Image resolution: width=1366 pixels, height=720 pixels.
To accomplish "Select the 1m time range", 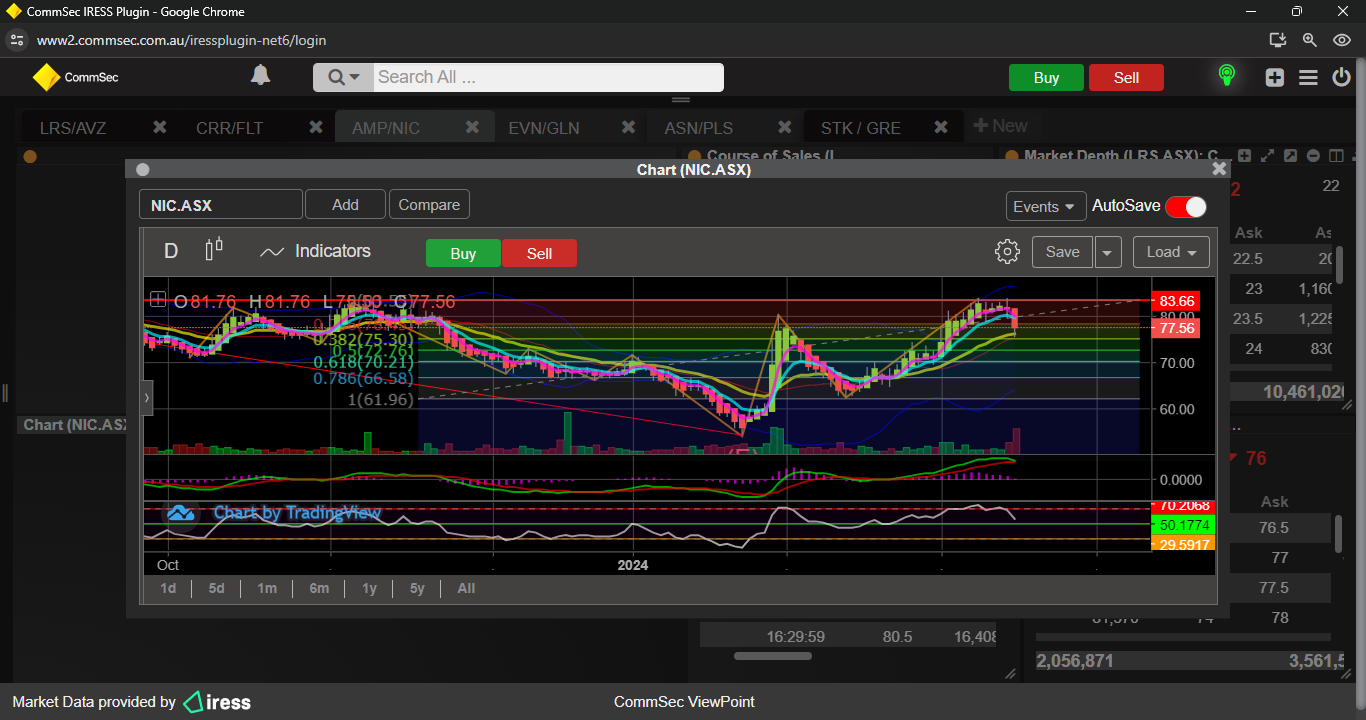I will 266,588.
